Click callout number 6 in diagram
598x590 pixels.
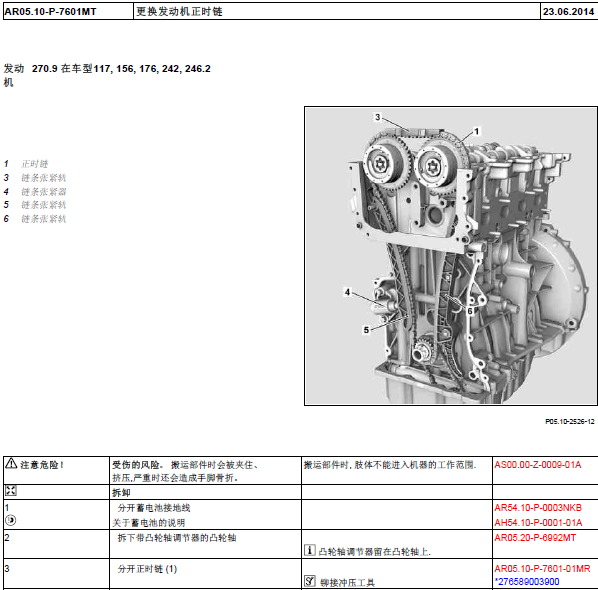(470, 311)
